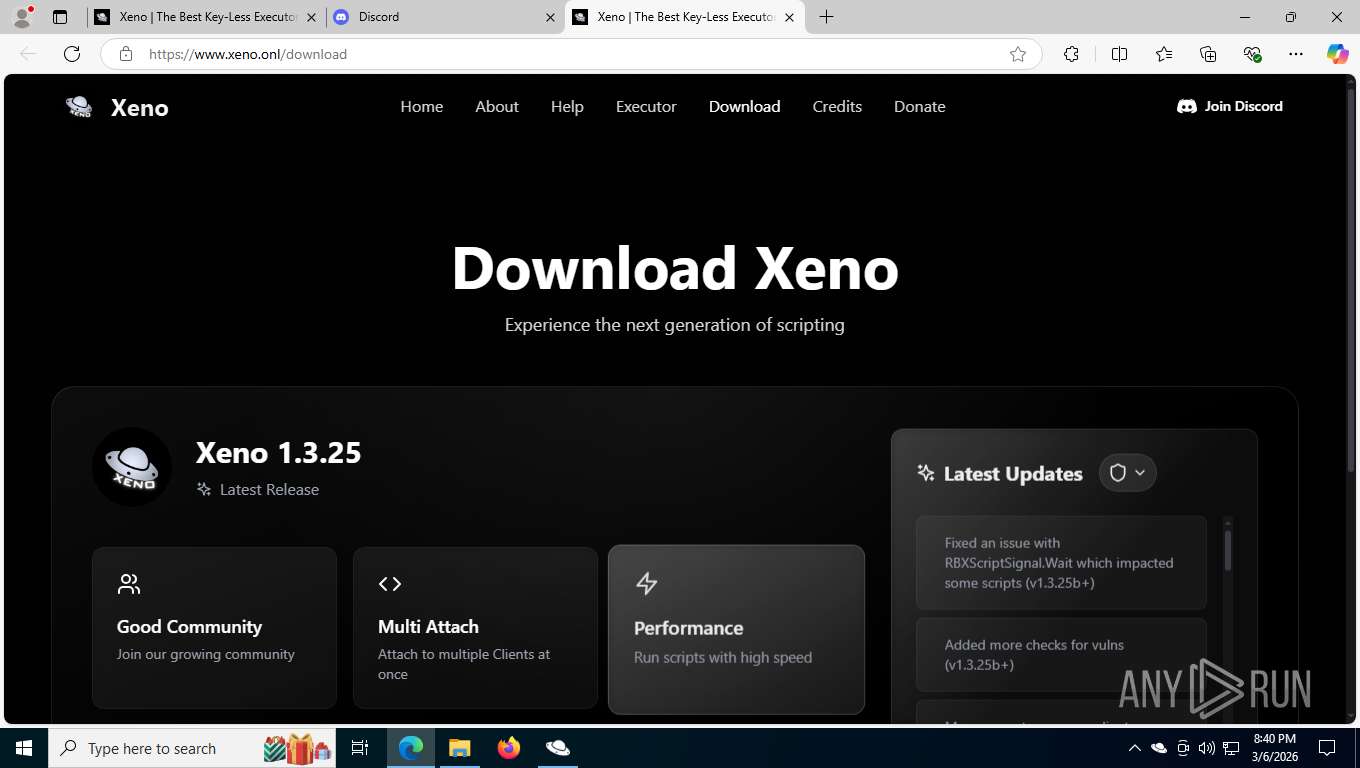Image resolution: width=1360 pixels, height=768 pixels.
Task: Open Browser essentials heart icon
Action: click(1252, 54)
